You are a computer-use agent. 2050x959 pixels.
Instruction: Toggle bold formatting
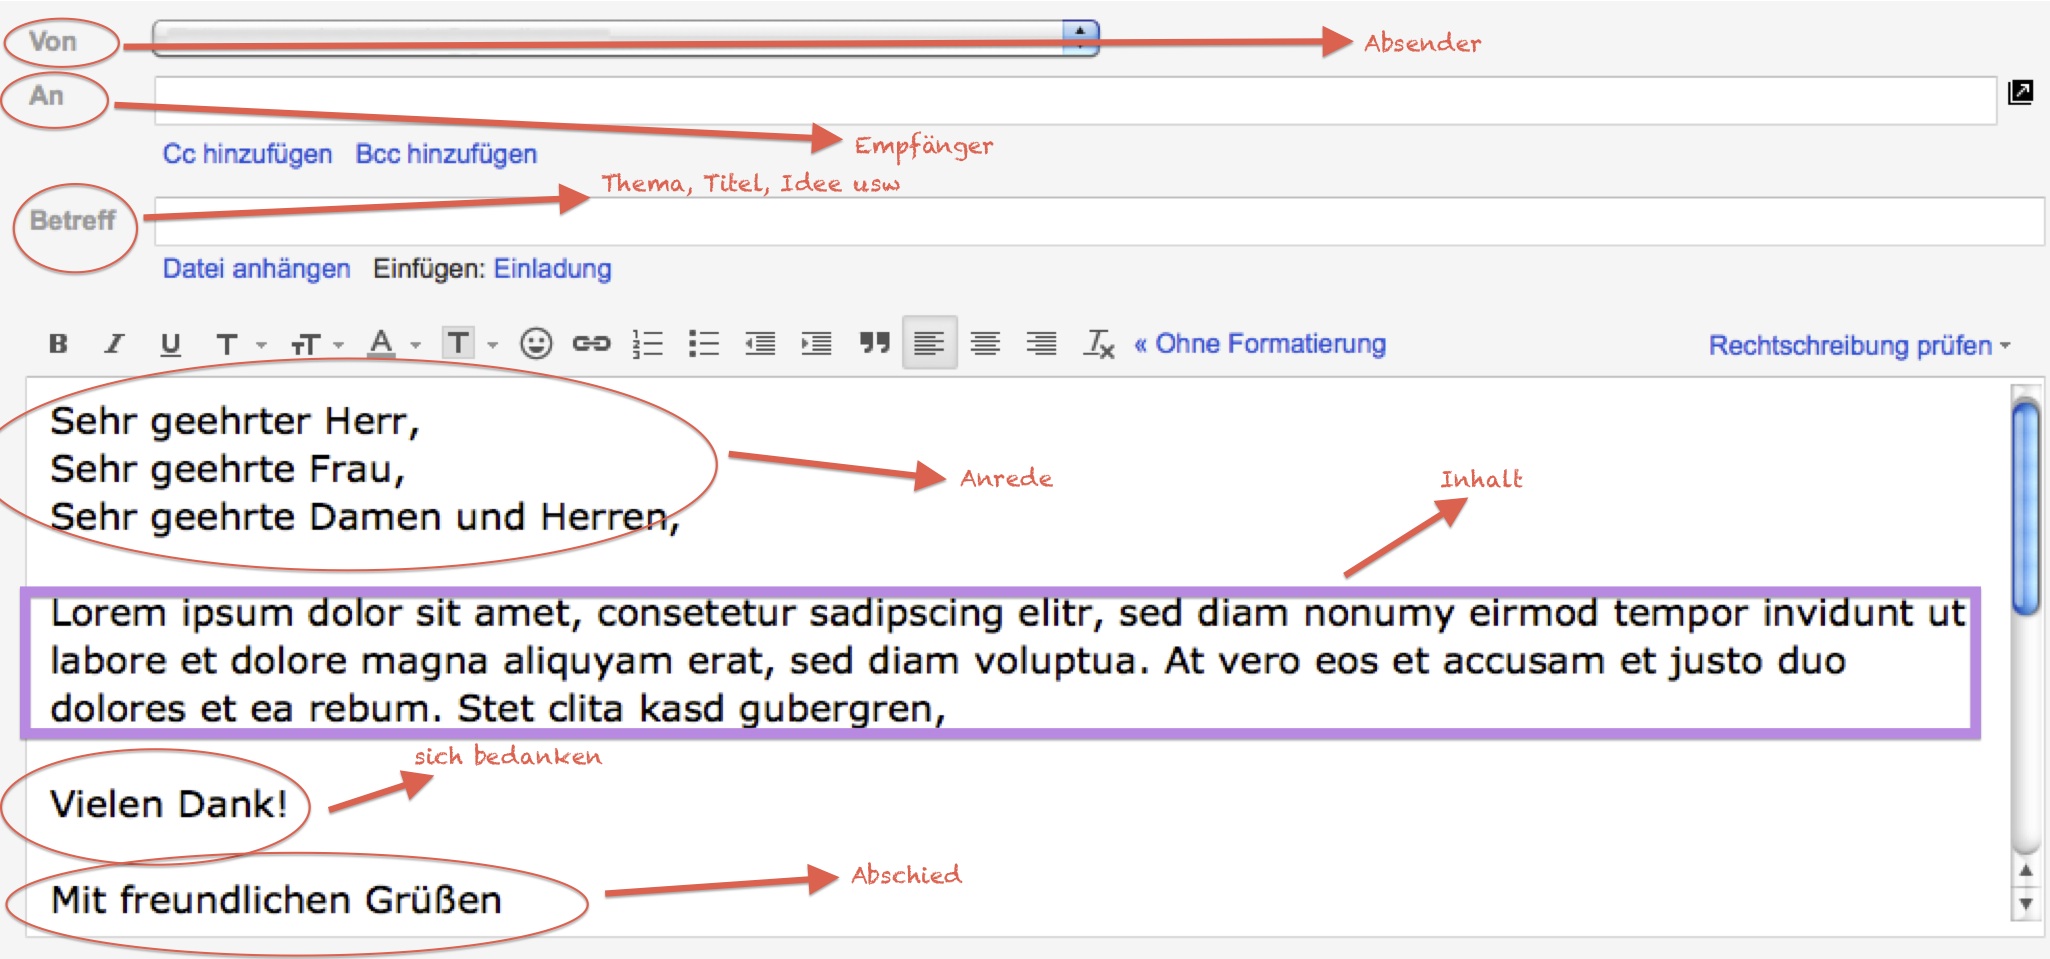coord(58,344)
